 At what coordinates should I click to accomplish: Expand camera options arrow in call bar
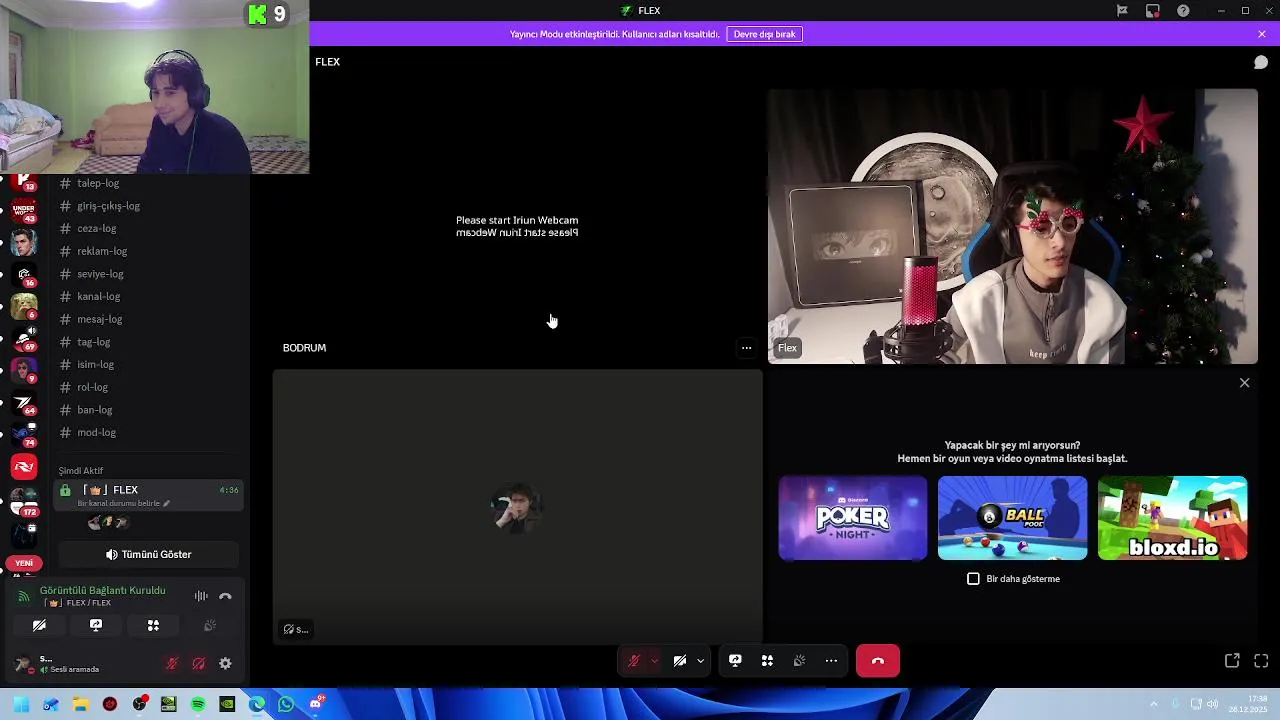(x=700, y=661)
